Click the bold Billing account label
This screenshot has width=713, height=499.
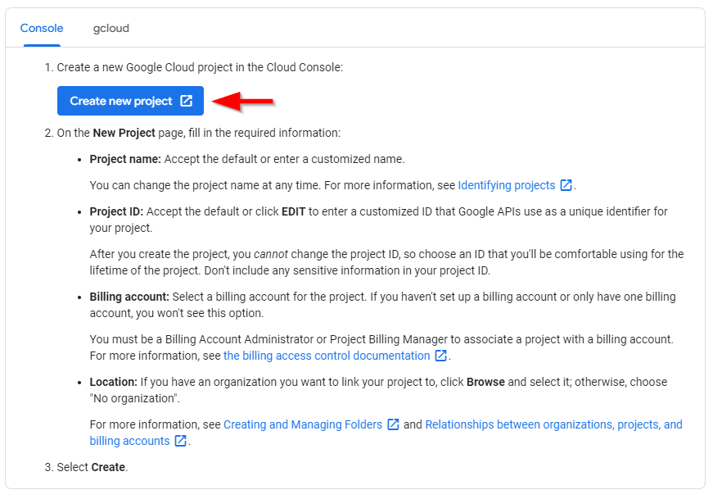point(129,297)
